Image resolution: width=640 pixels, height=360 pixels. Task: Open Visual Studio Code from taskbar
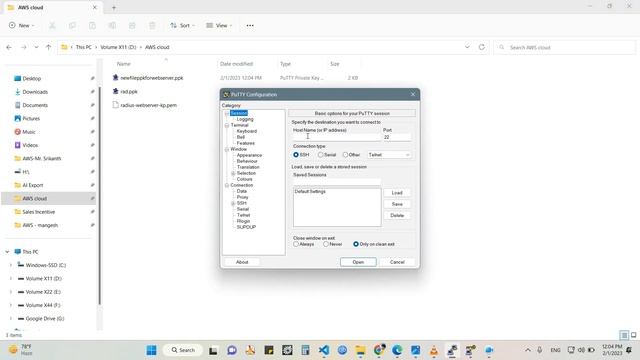[x=324, y=350]
